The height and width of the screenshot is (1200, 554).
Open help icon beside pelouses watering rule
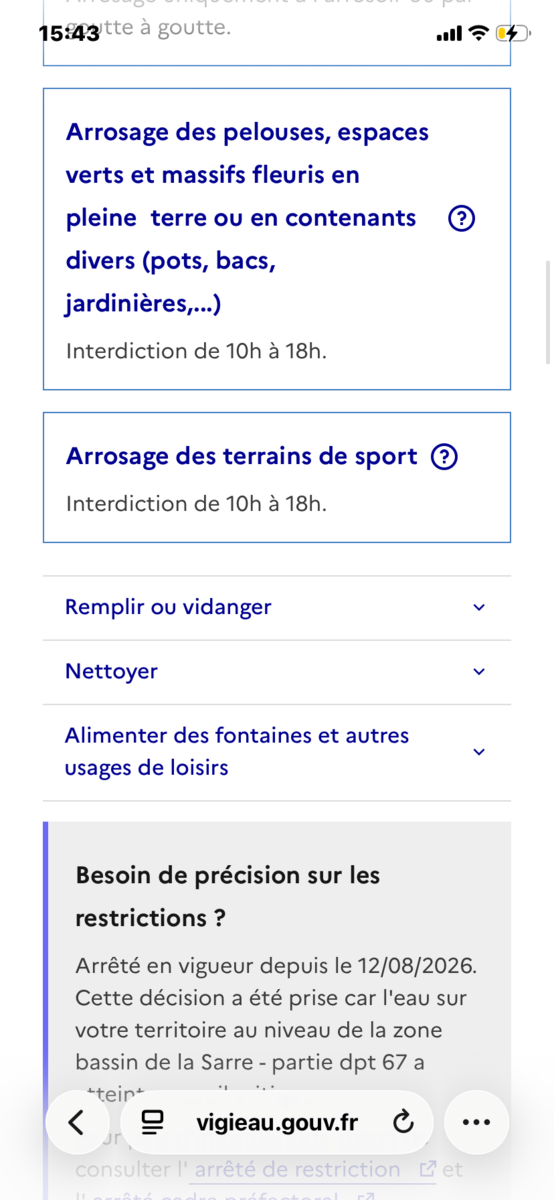461,219
